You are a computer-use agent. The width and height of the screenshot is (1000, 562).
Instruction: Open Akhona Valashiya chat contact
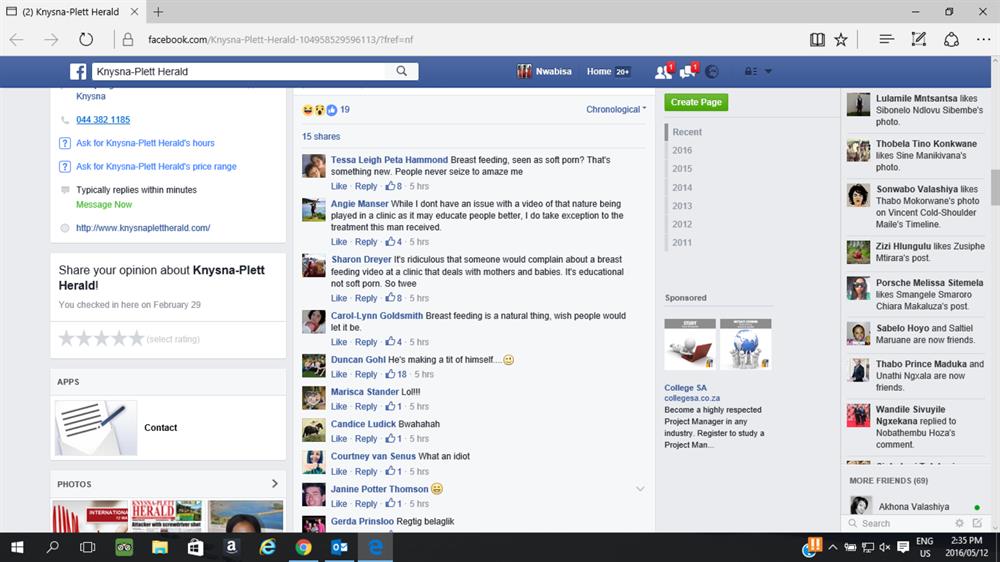pos(914,507)
